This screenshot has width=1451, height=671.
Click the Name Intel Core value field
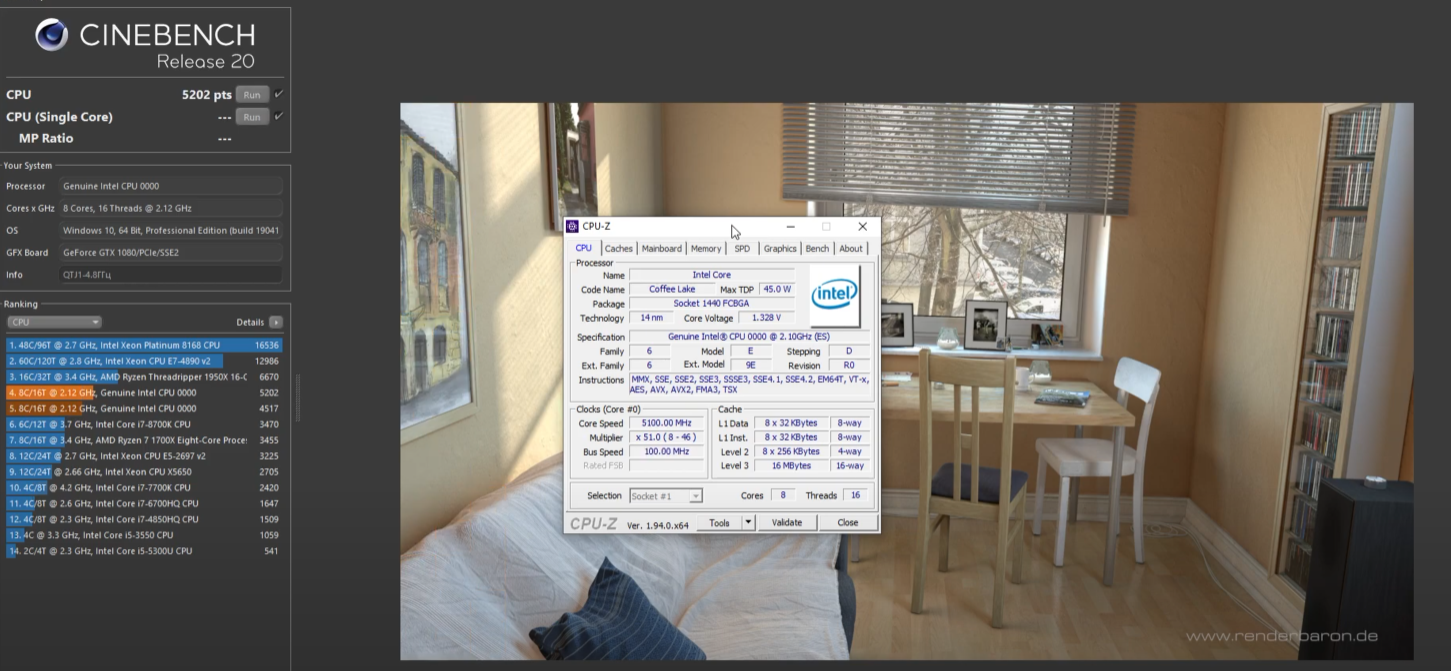(711, 275)
